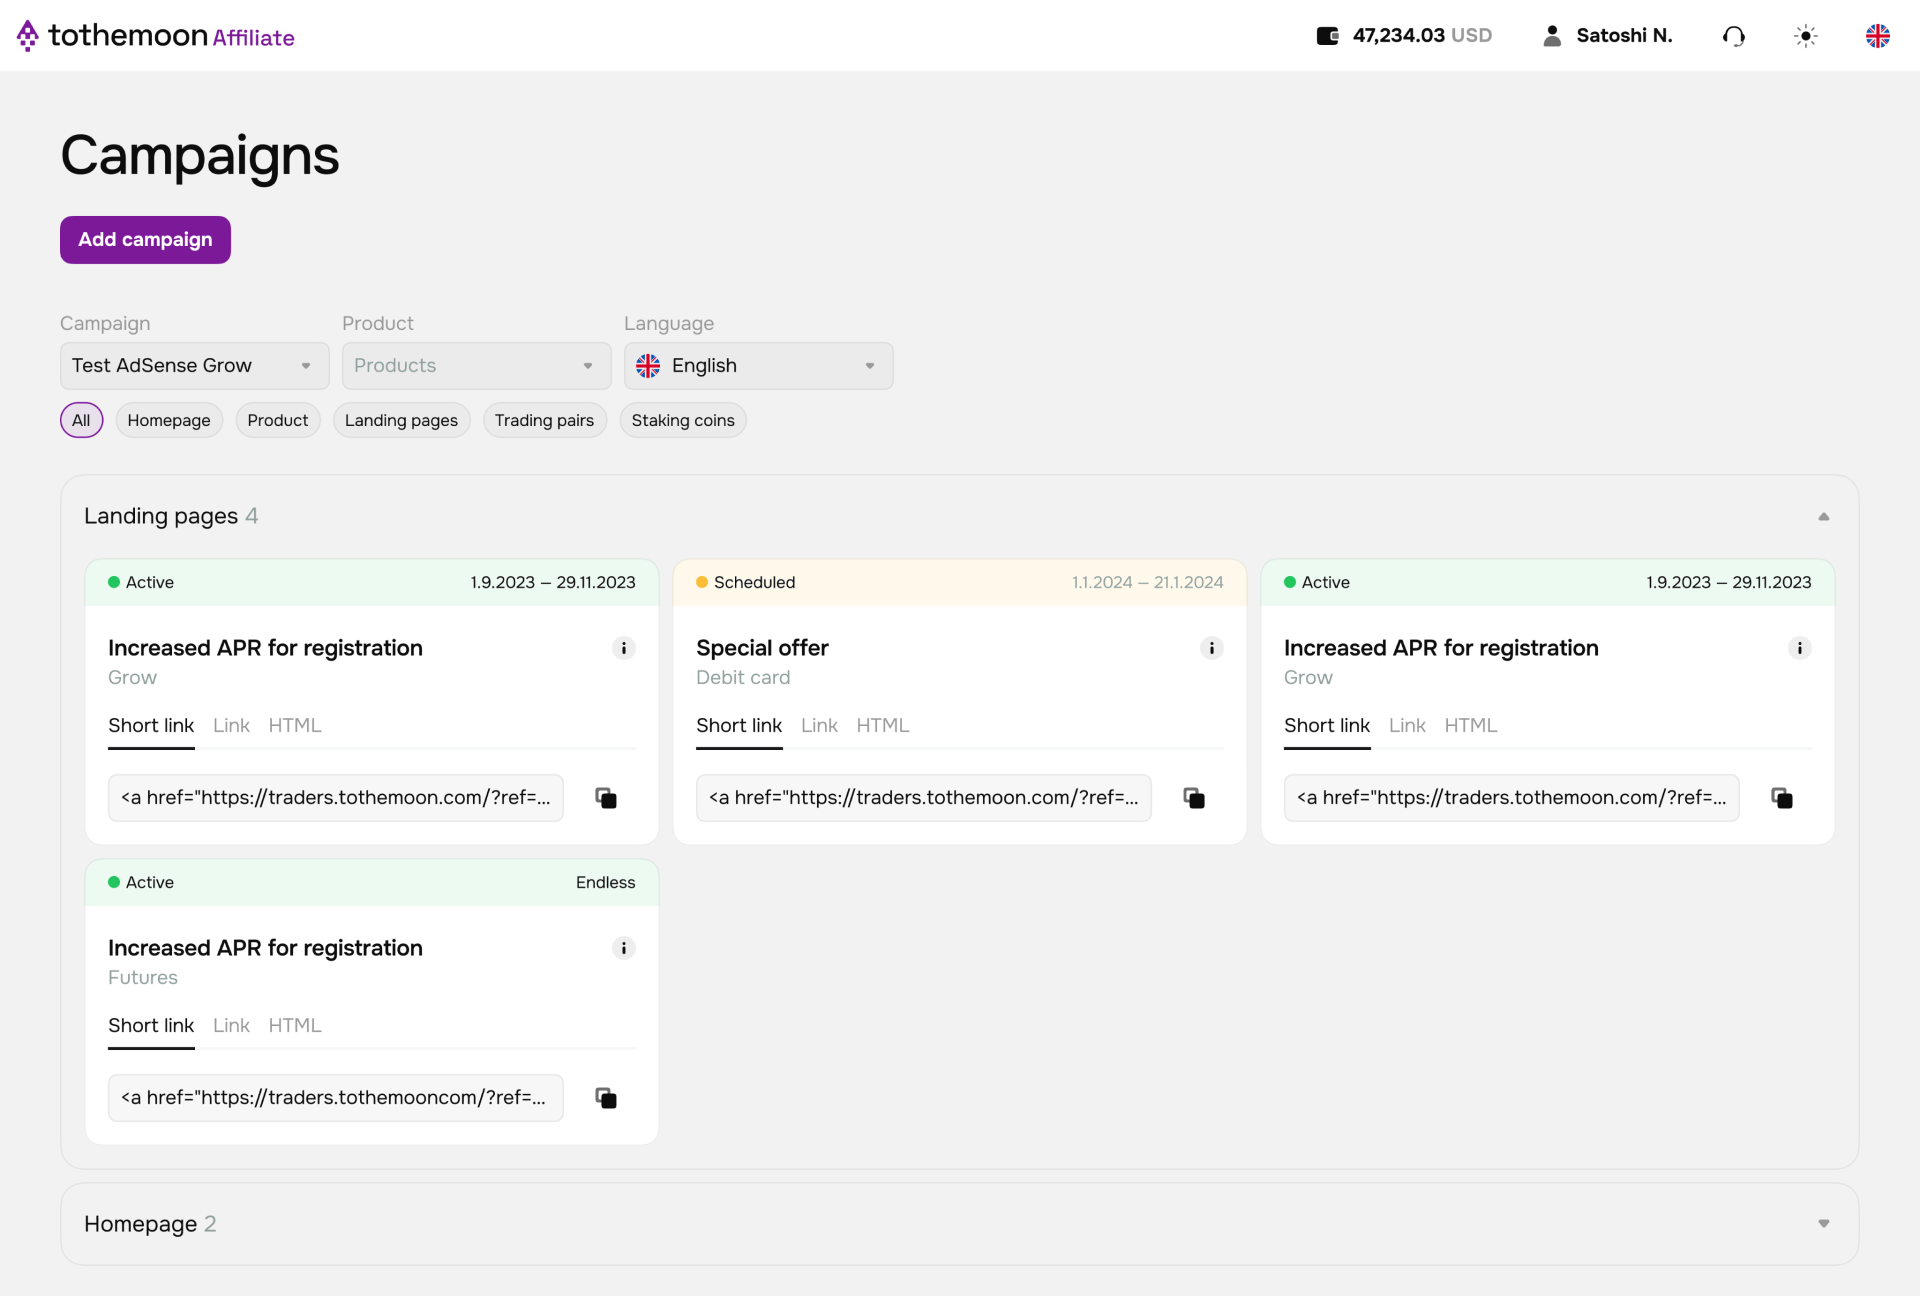Select Short link tab in Futures card

pyautogui.click(x=151, y=1026)
